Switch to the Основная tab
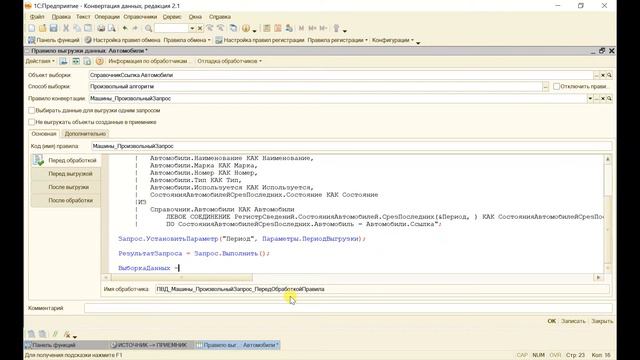Image resolution: width=640 pixels, height=360 pixels. click(44, 134)
